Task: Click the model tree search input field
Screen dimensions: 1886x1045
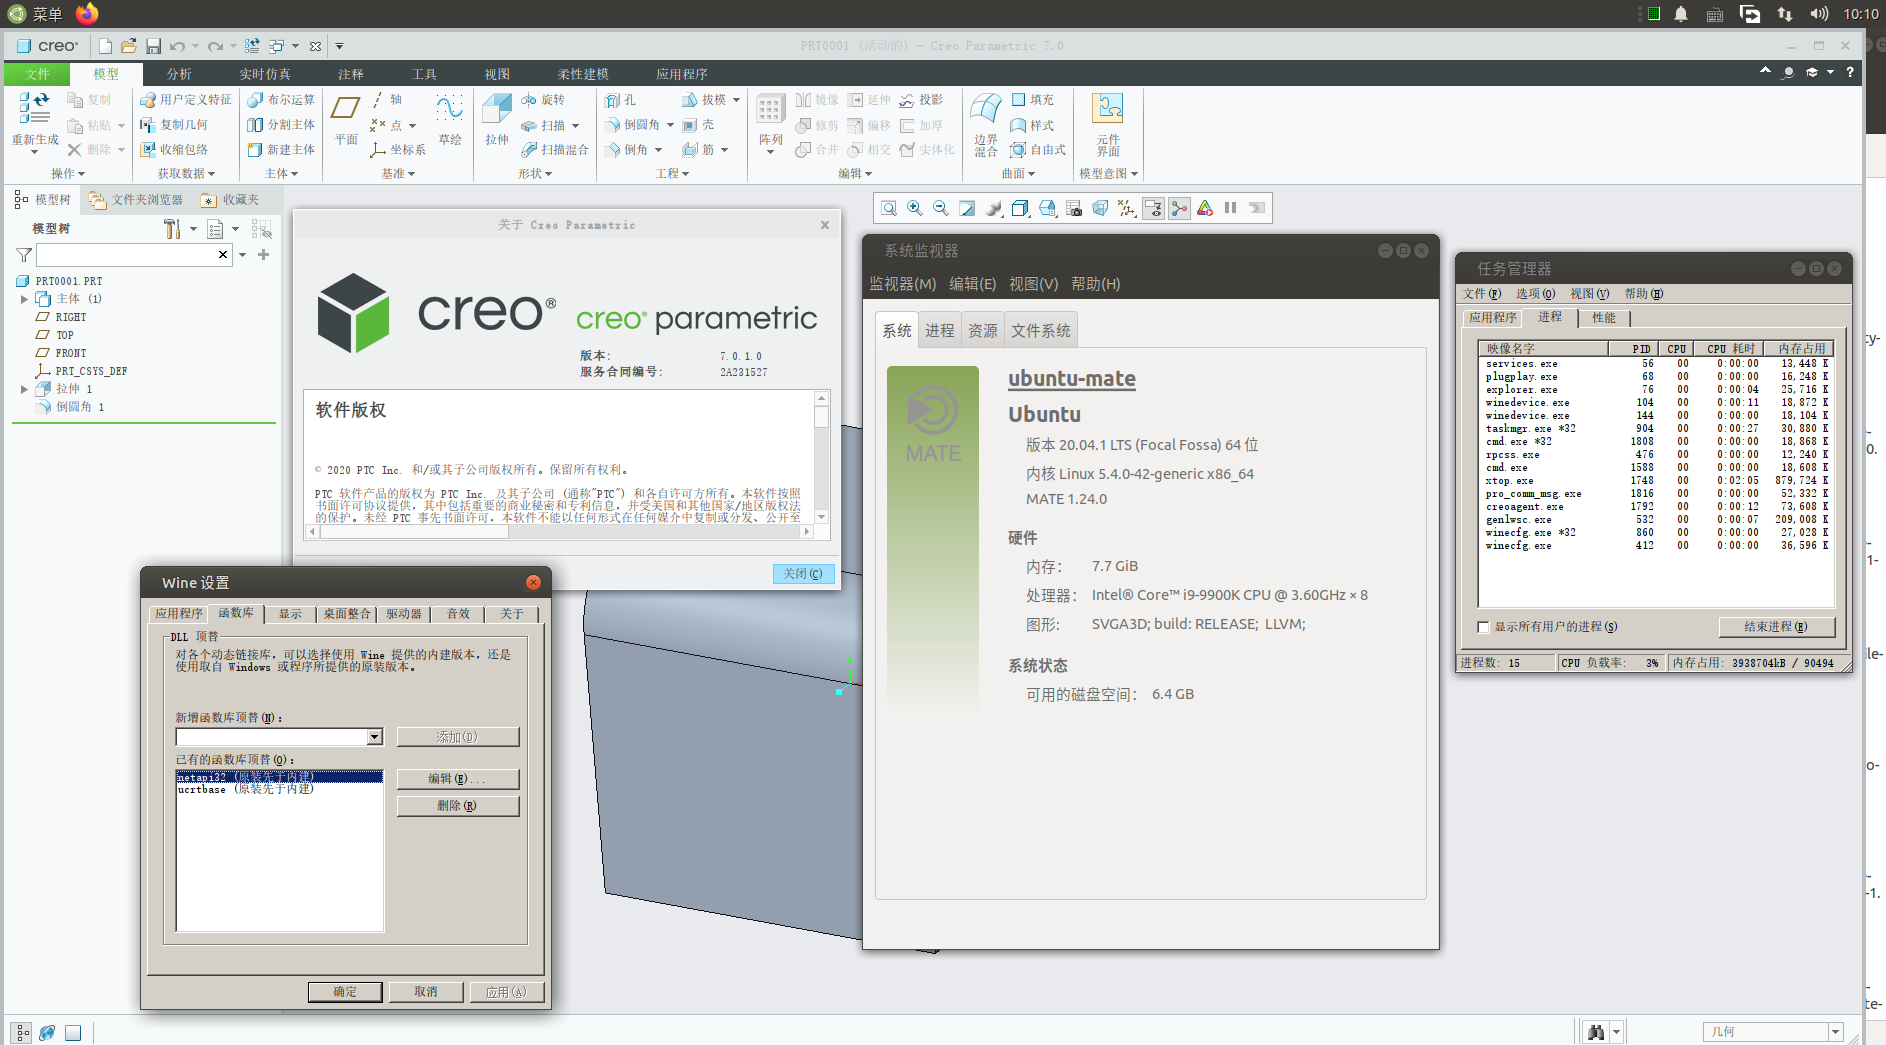Action: pos(135,255)
